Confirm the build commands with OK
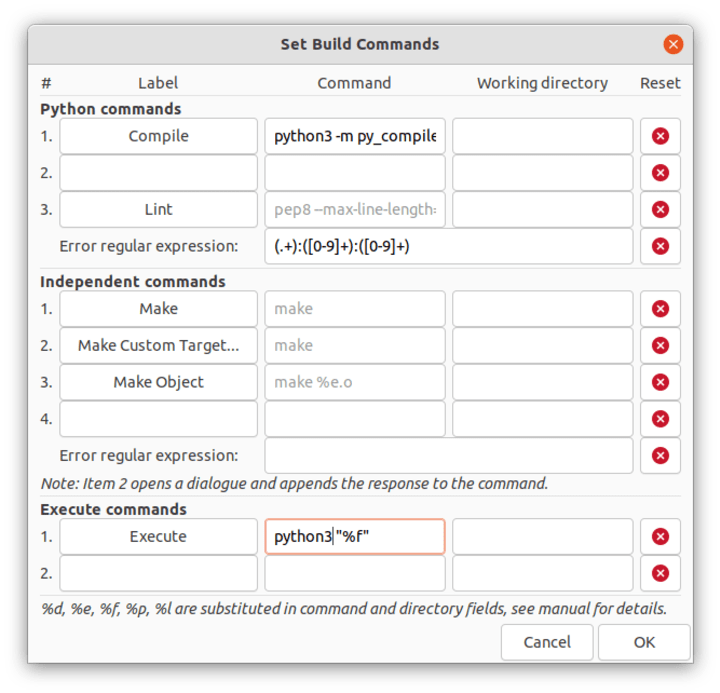Image resolution: width=720 pixels, height=693 pixels. [x=644, y=642]
